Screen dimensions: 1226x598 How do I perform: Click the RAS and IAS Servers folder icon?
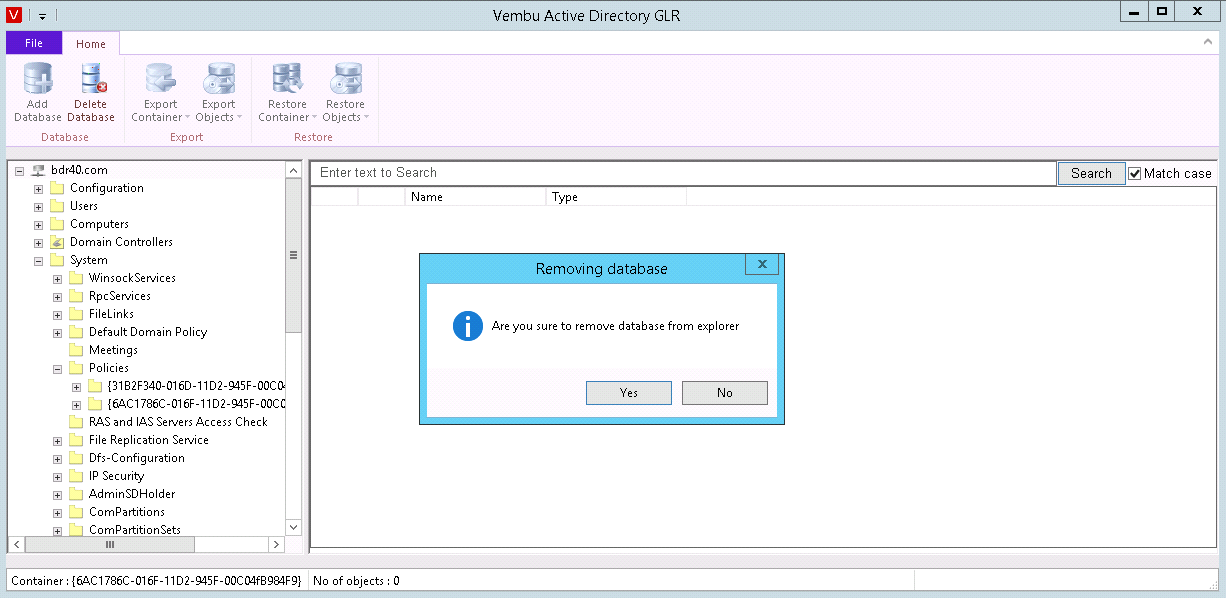pos(76,422)
